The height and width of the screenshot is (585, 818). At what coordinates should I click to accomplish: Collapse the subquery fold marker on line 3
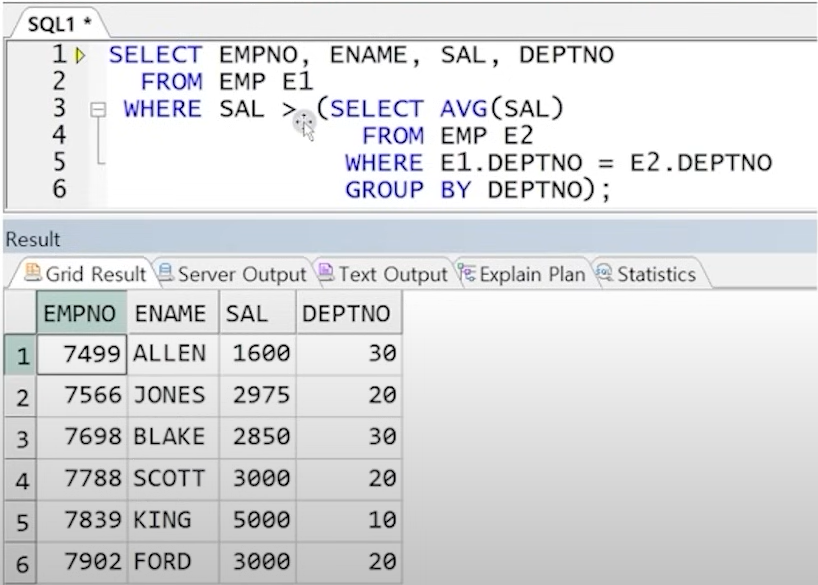(98, 110)
